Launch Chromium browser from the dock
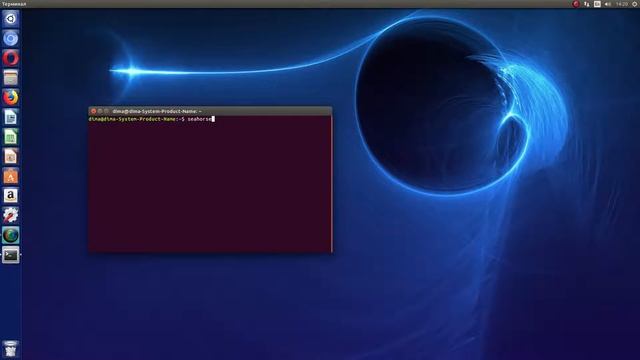640x360 pixels. tap(11, 38)
